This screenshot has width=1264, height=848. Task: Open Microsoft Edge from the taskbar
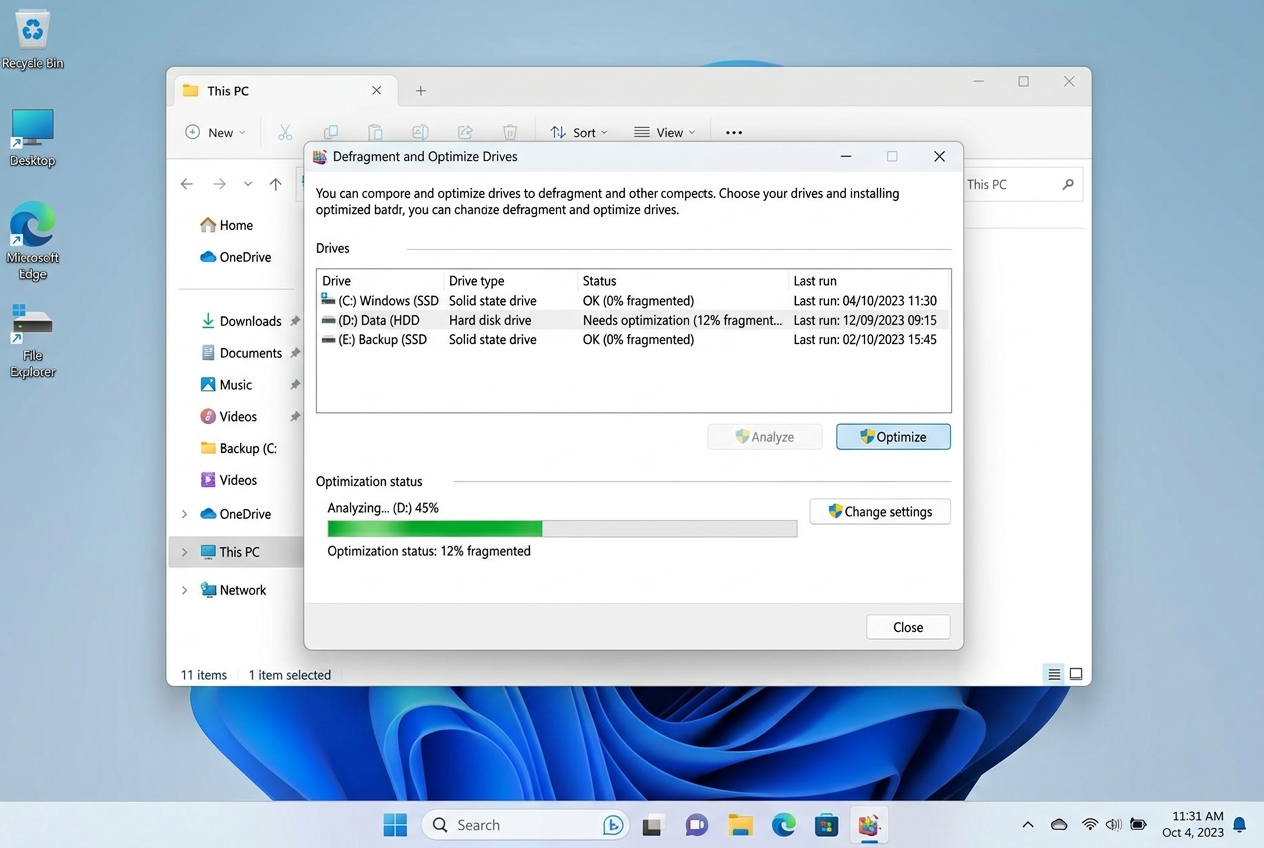coord(783,825)
